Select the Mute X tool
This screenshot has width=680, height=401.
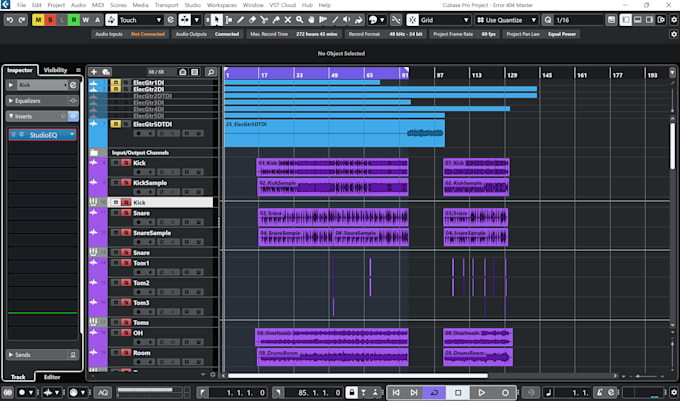click(x=288, y=20)
